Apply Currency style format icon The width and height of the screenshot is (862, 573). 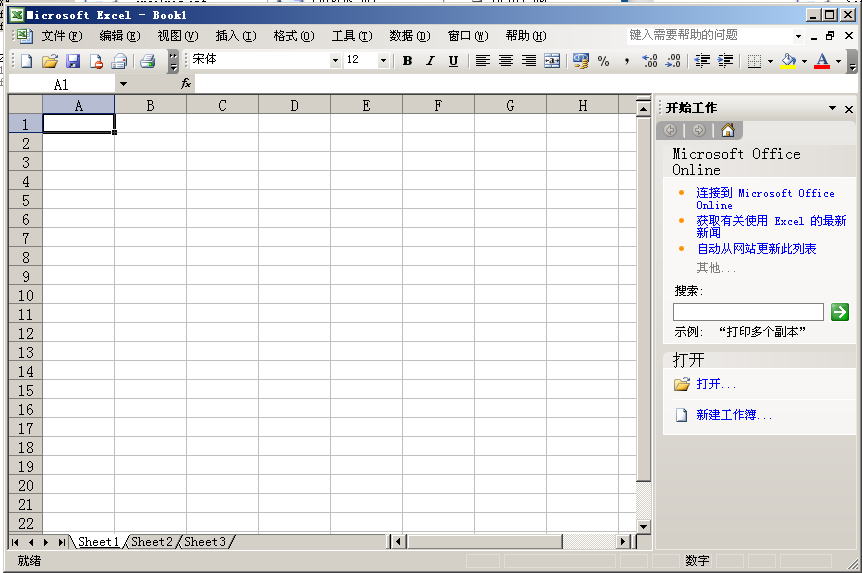pyautogui.click(x=581, y=61)
